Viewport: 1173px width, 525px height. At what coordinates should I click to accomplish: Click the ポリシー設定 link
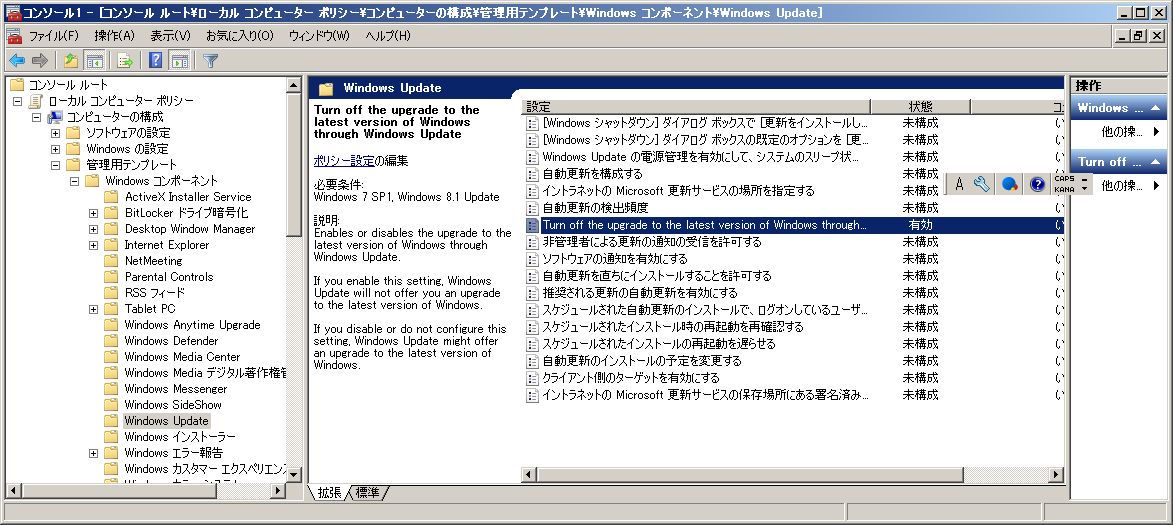coord(344,161)
